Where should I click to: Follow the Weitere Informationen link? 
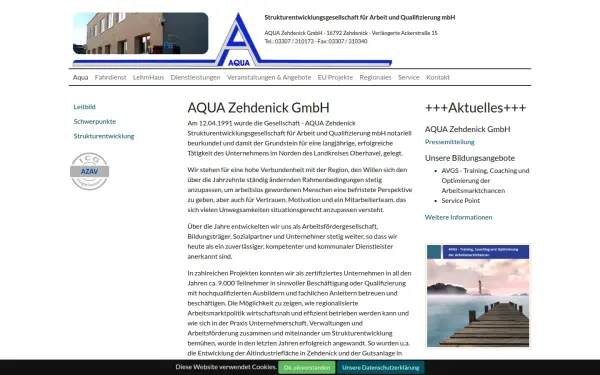[458, 217]
